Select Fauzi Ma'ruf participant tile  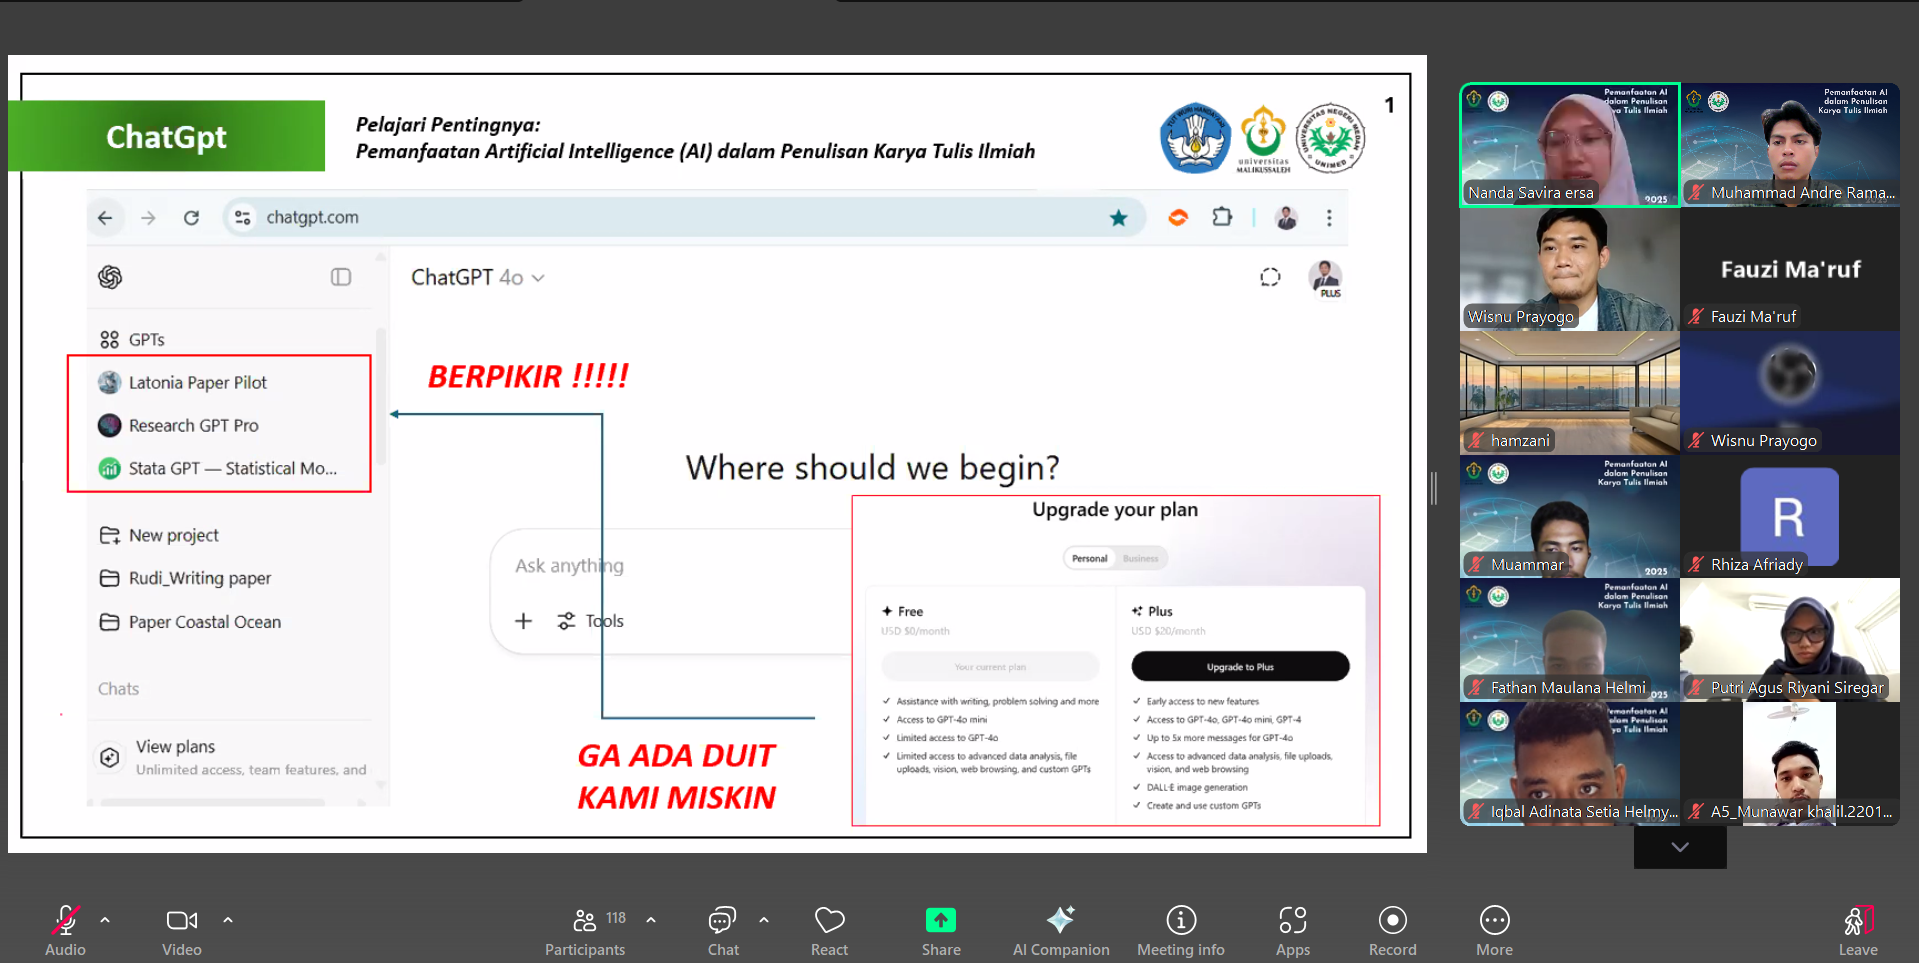click(1790, 269)
